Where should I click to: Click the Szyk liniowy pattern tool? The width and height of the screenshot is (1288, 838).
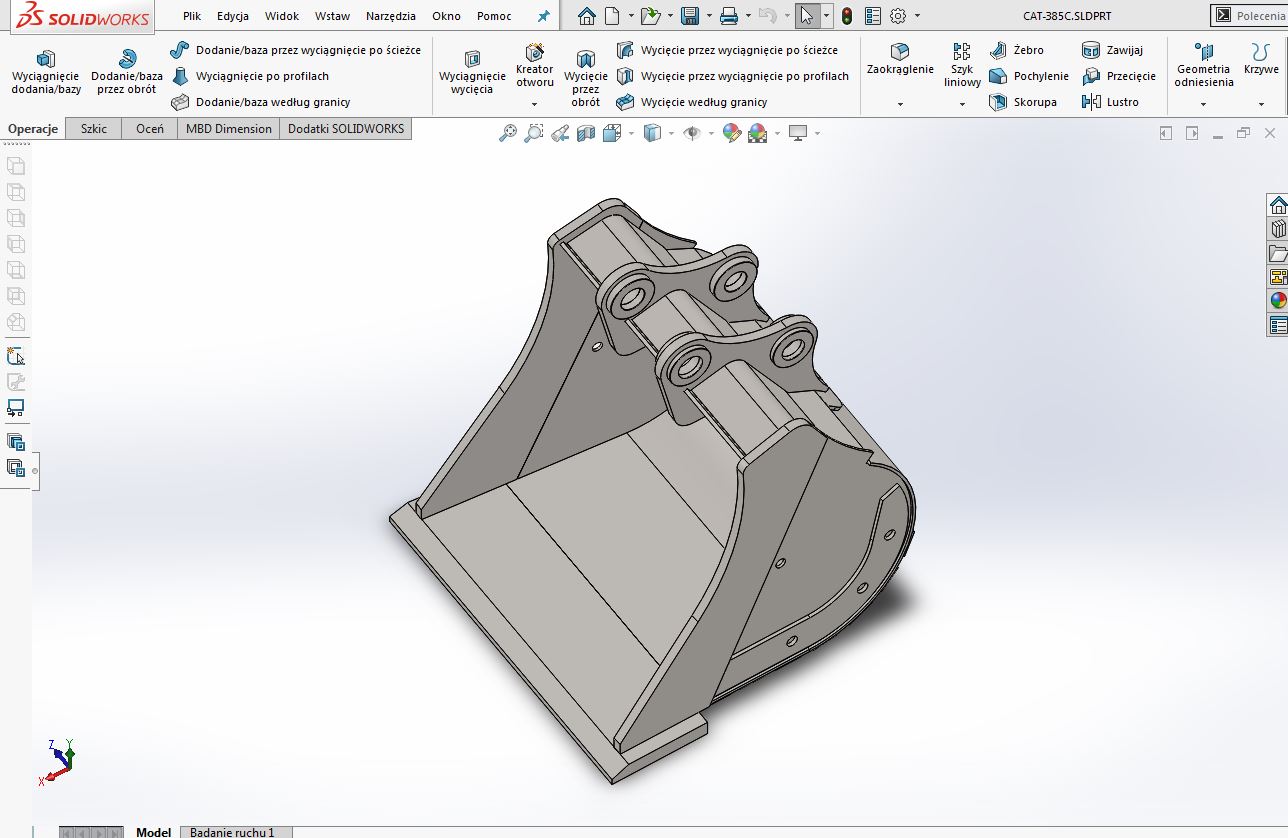coord(962,65)
